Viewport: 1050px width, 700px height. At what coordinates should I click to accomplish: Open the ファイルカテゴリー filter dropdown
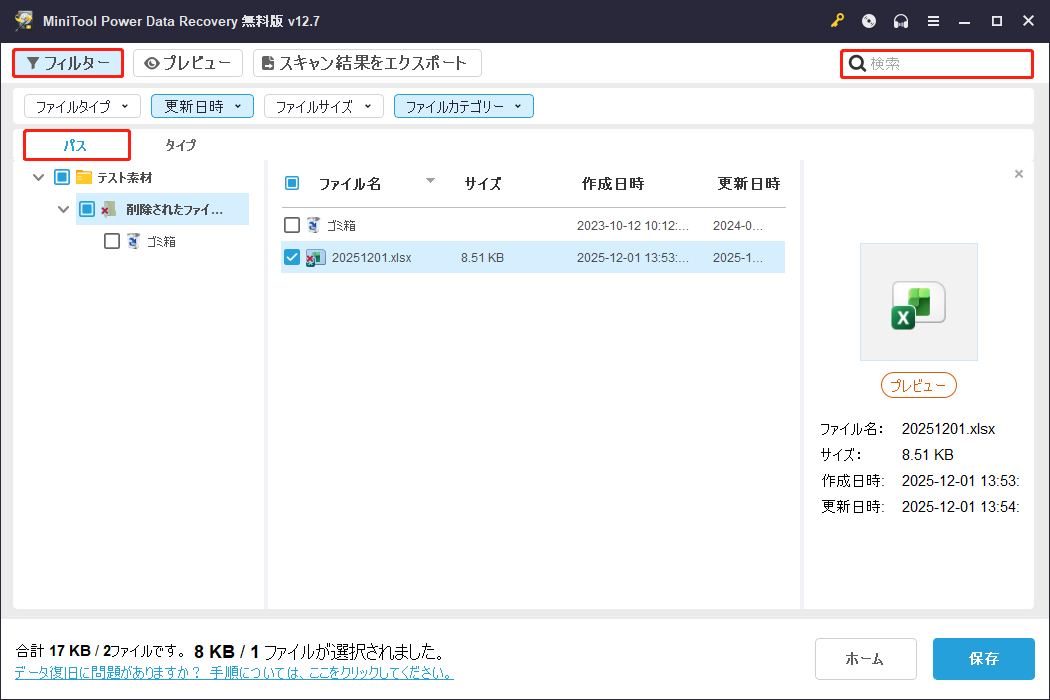[x=463, y=105]
